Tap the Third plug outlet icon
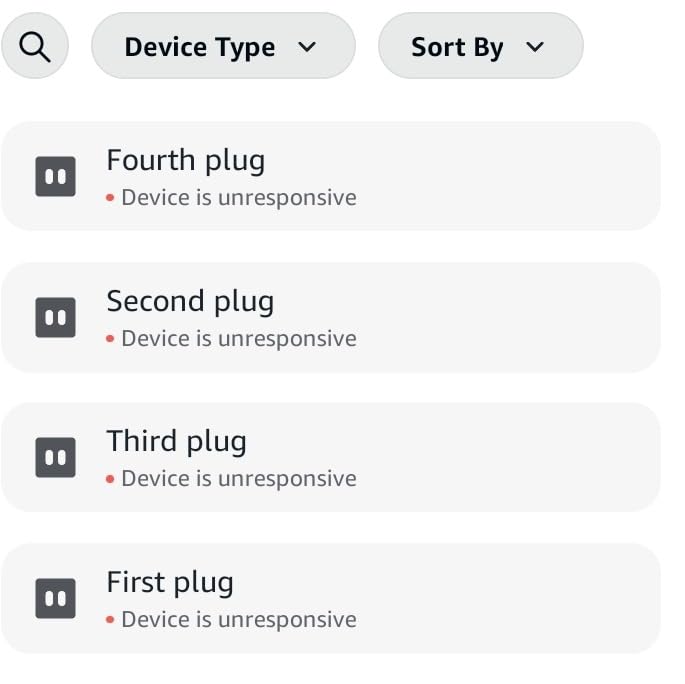The width and height of the screenshot is (685, 684). tap(56, 458)
